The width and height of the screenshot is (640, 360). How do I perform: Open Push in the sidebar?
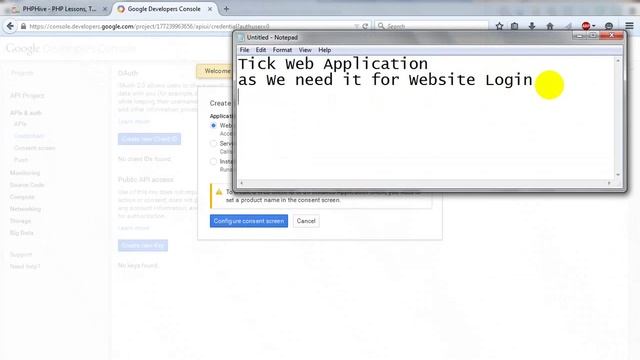[x=21, y=160]
